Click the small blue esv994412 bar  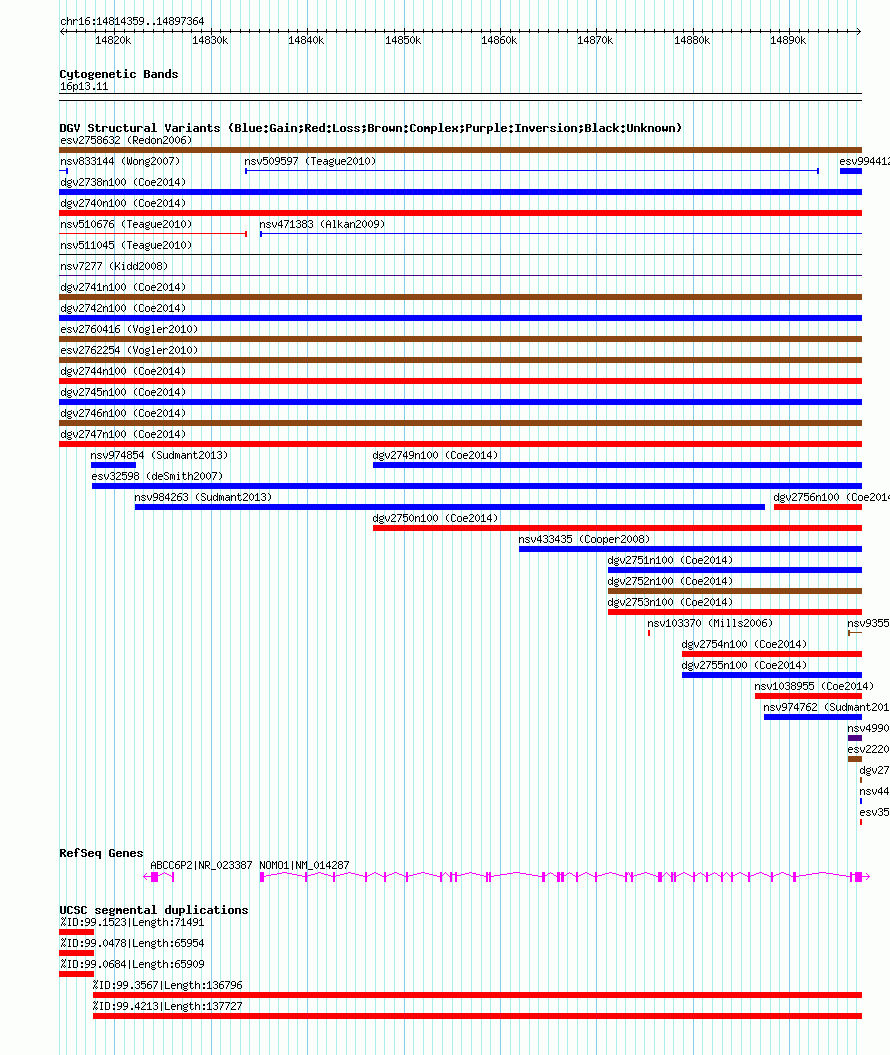(851, 172)
